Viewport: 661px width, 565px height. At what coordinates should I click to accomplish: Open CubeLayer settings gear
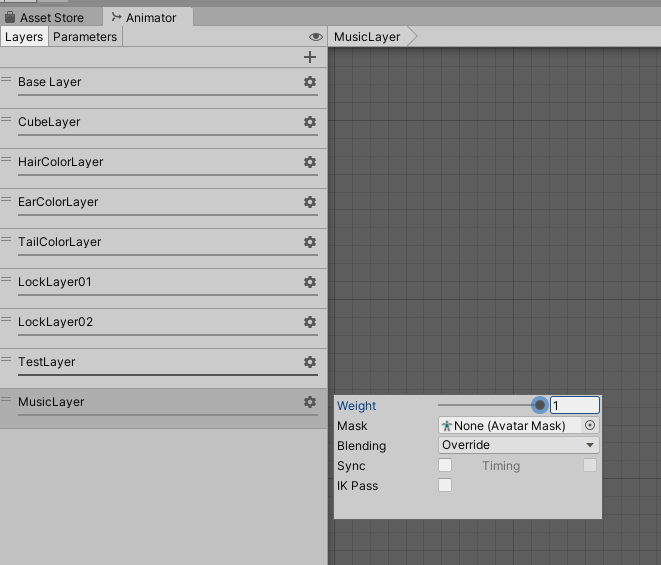click(310, 122)
